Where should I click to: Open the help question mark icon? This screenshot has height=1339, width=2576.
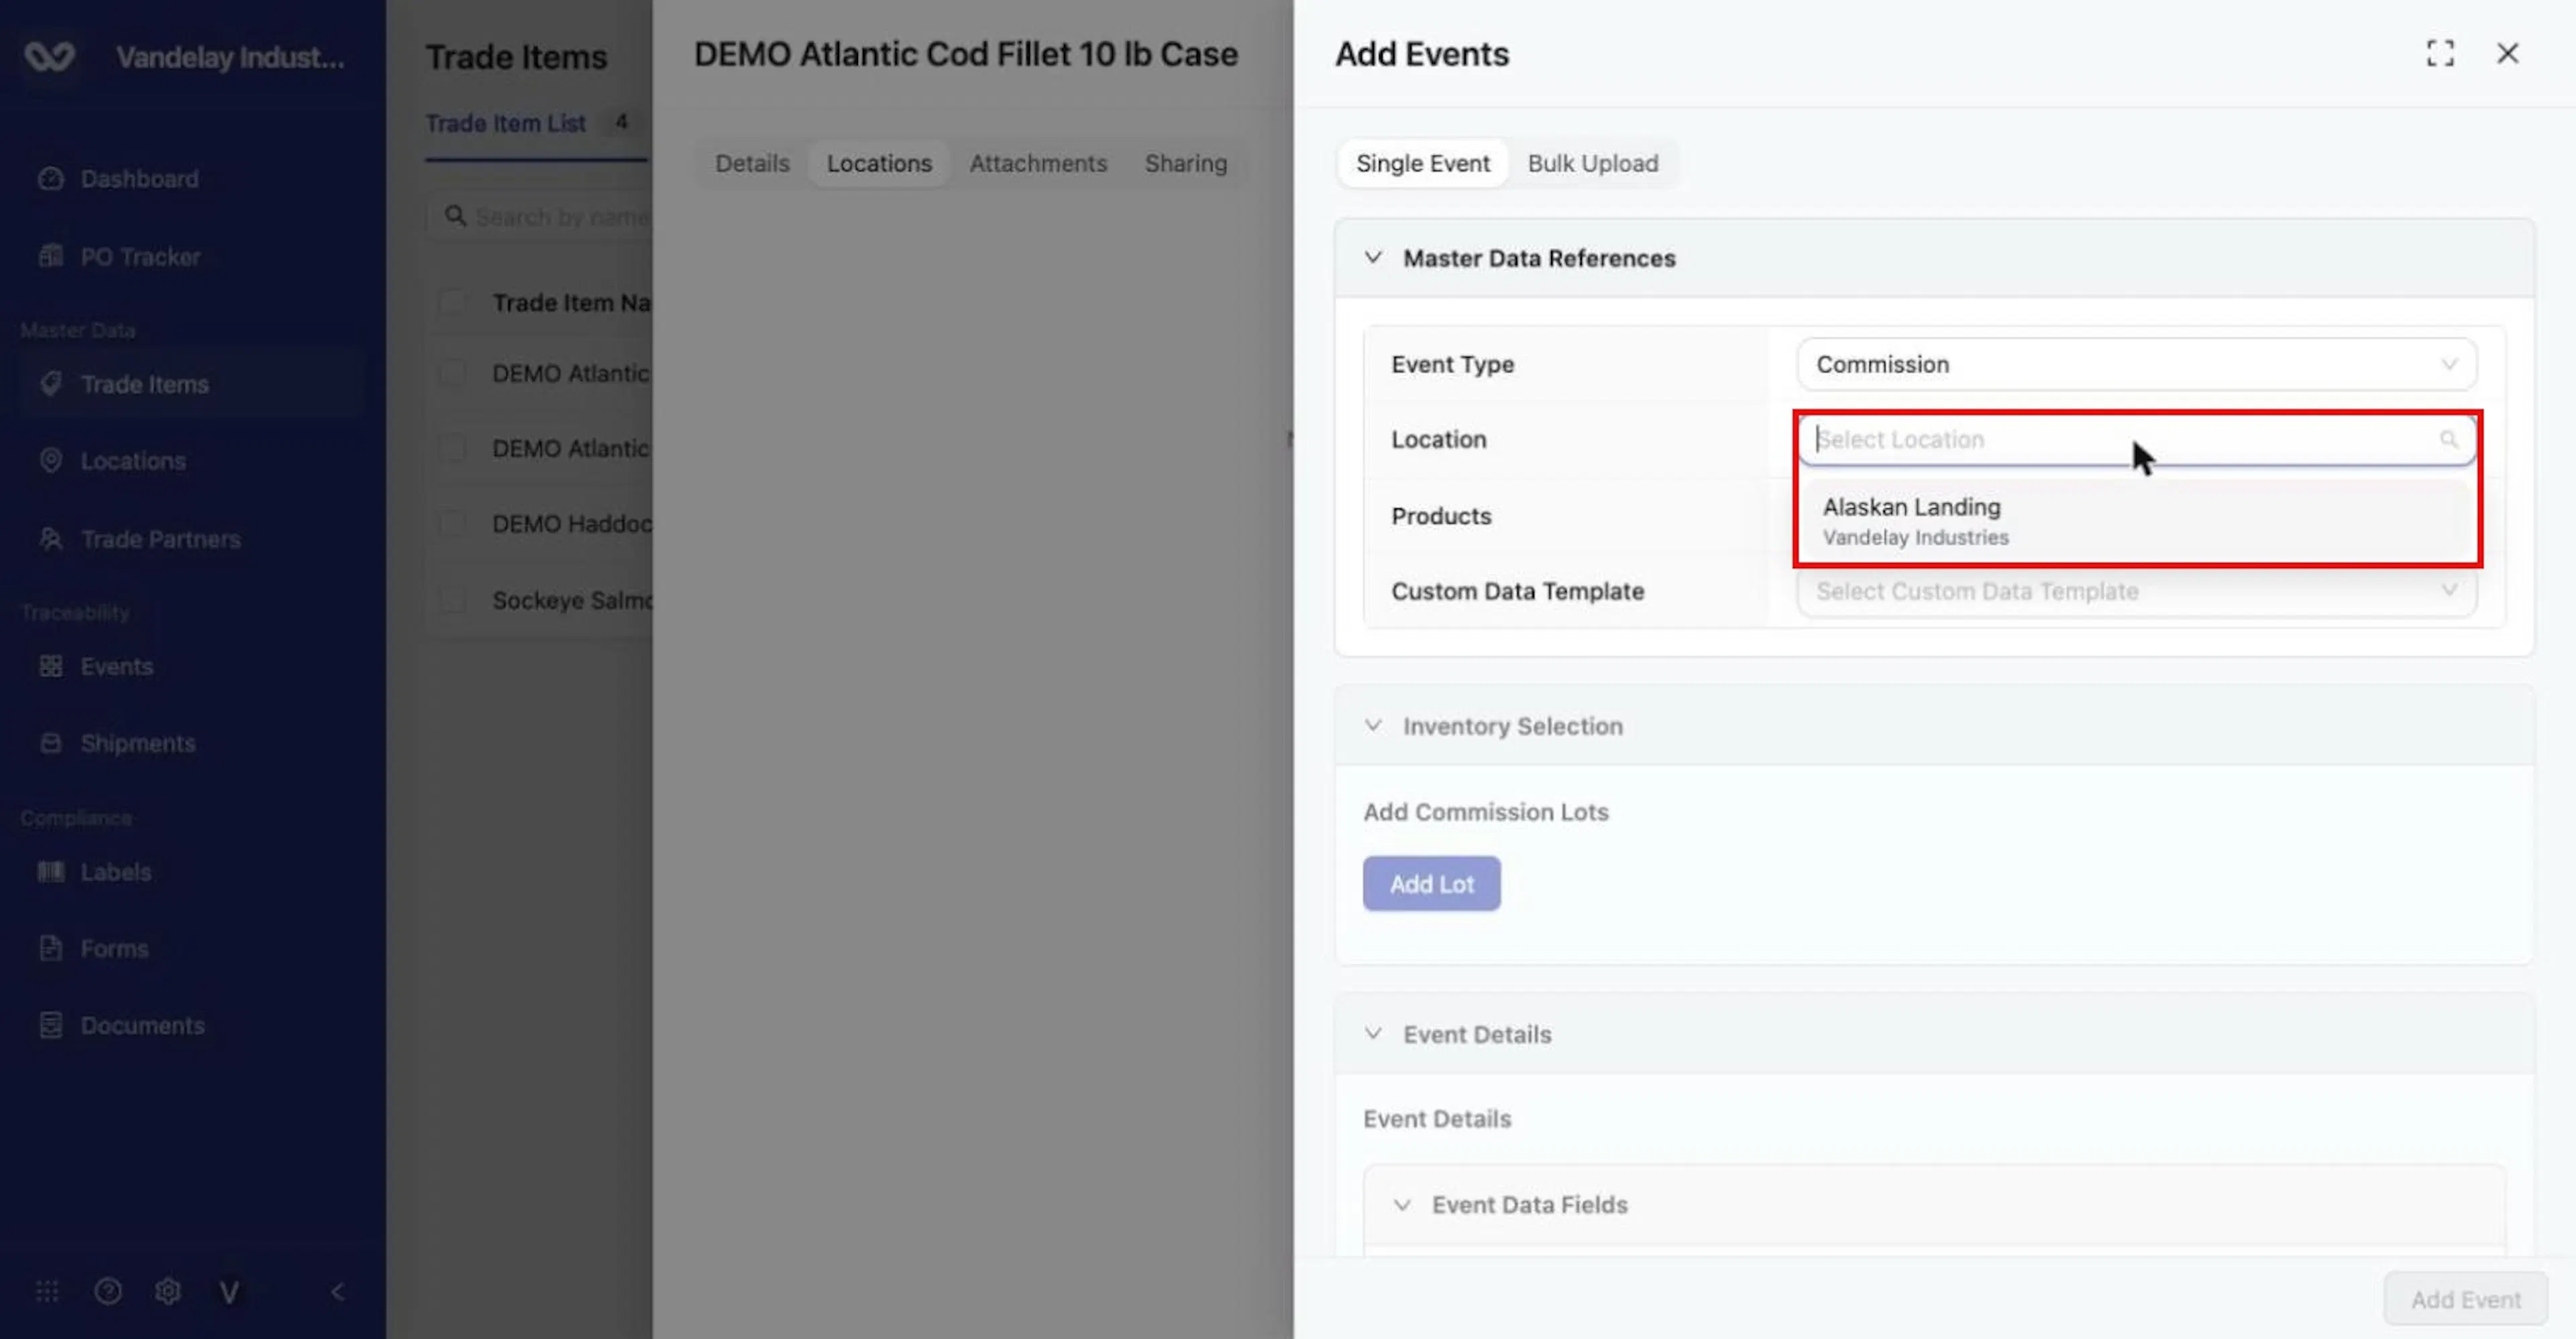tap(108, 1292)
